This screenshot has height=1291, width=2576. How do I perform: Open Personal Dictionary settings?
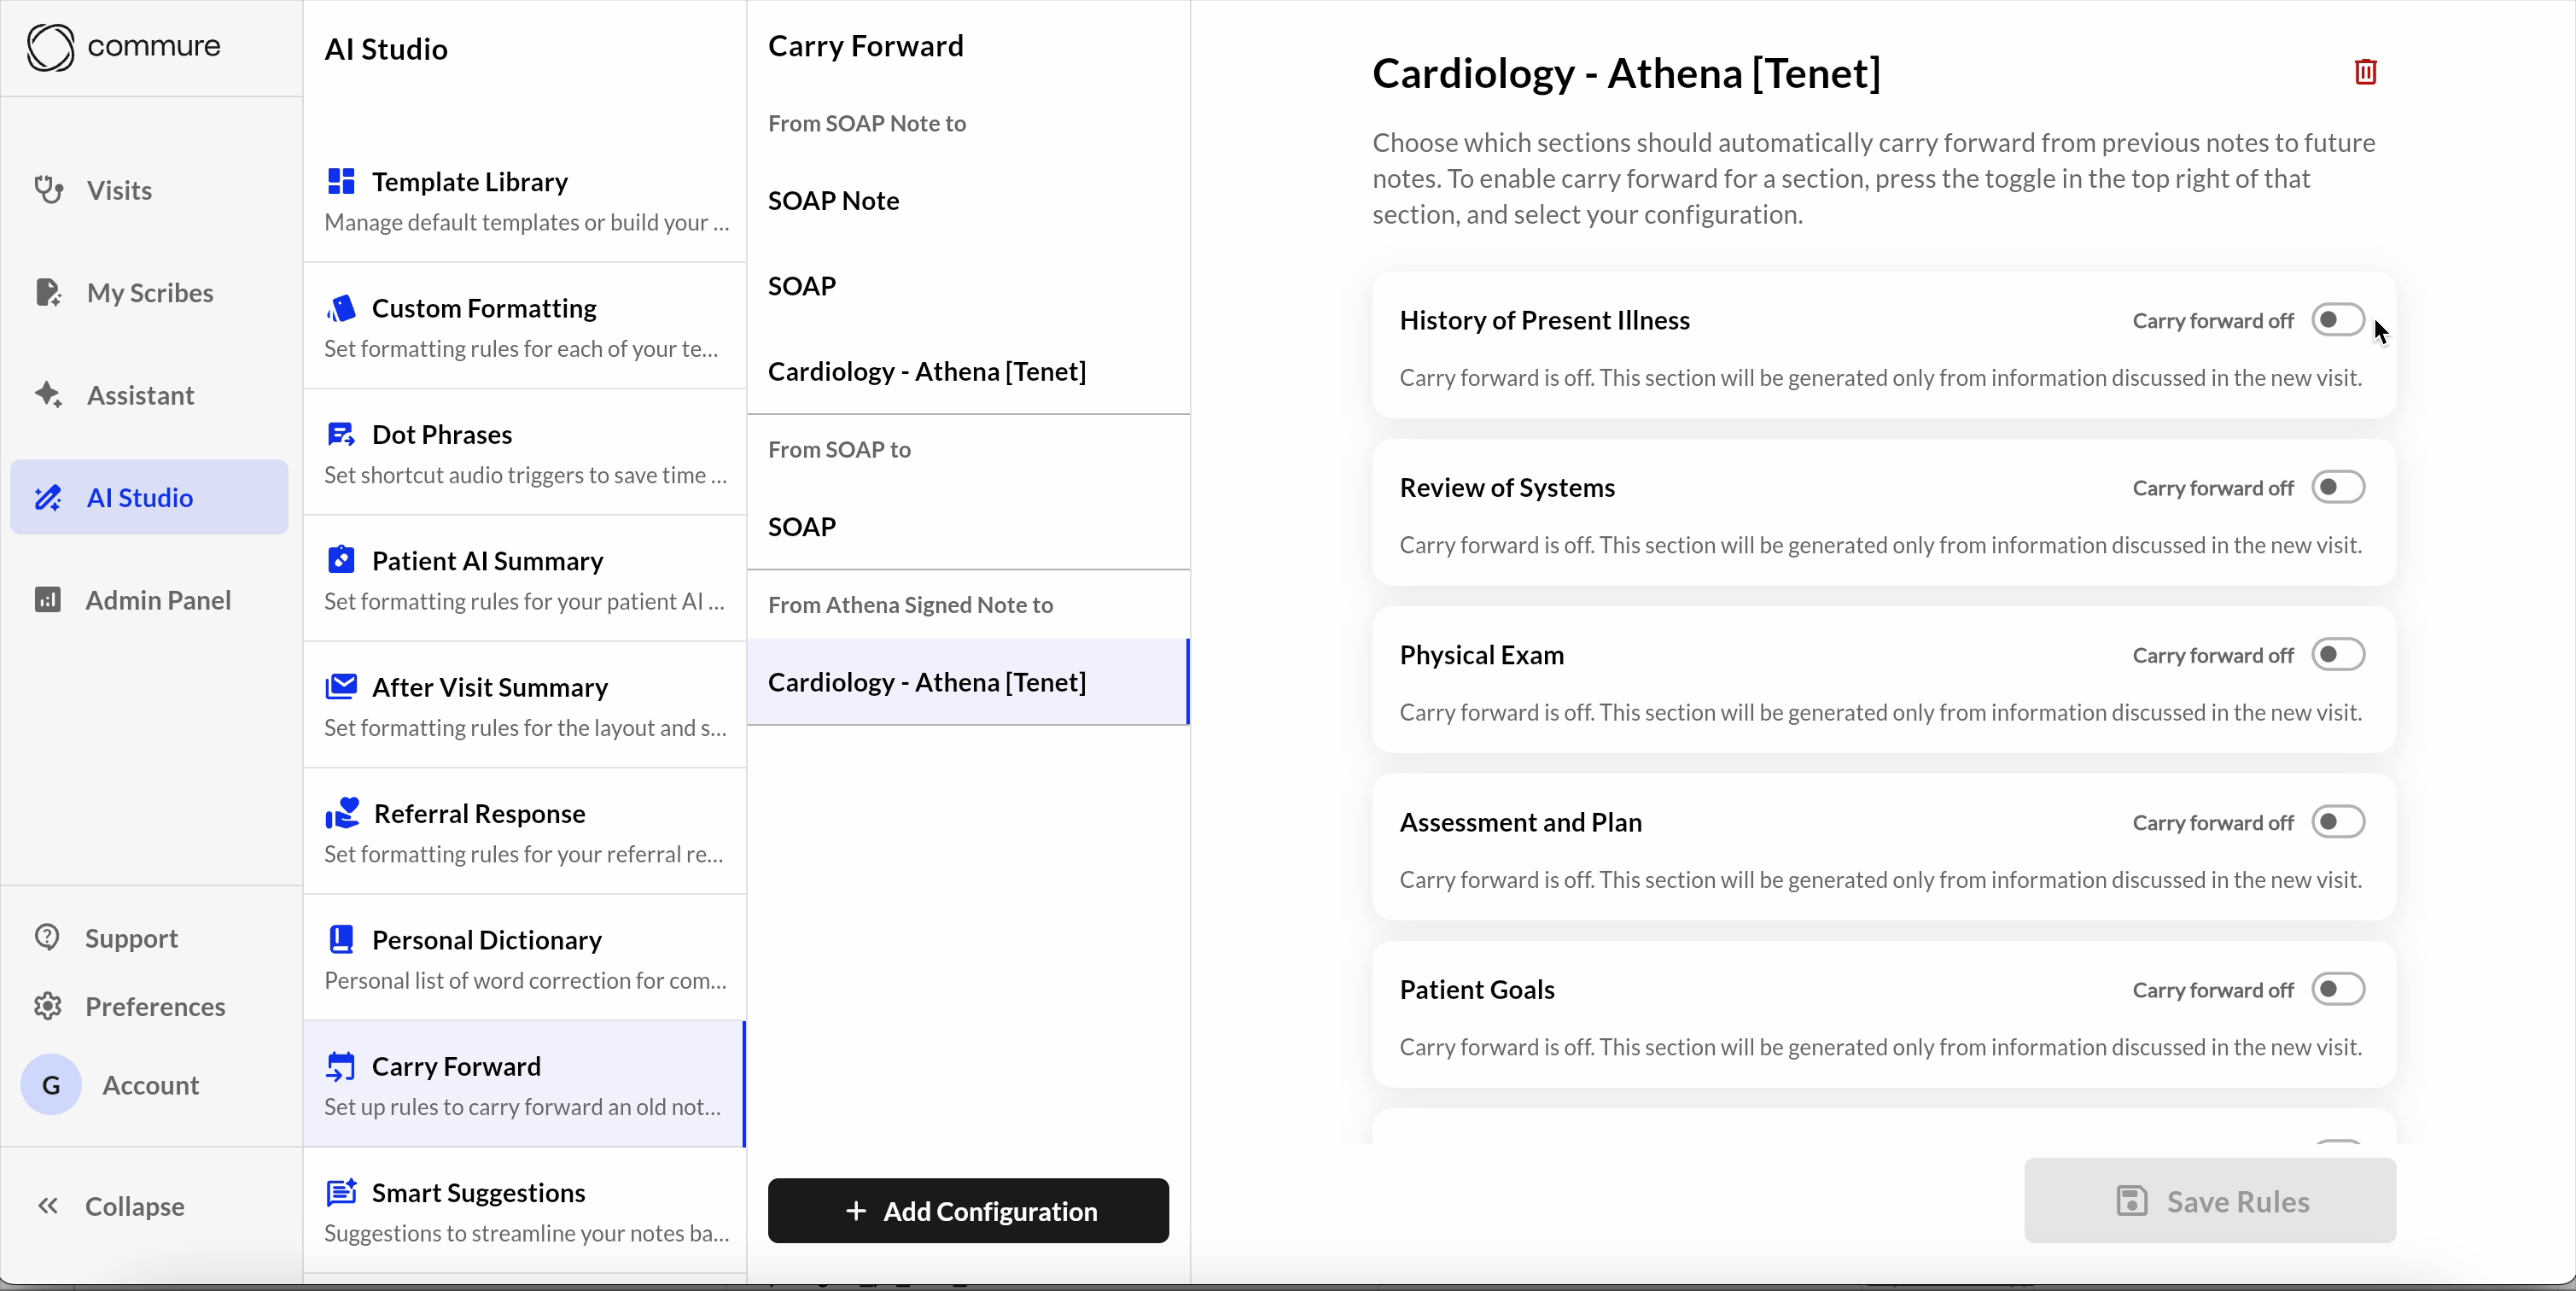tap(486, 939)
